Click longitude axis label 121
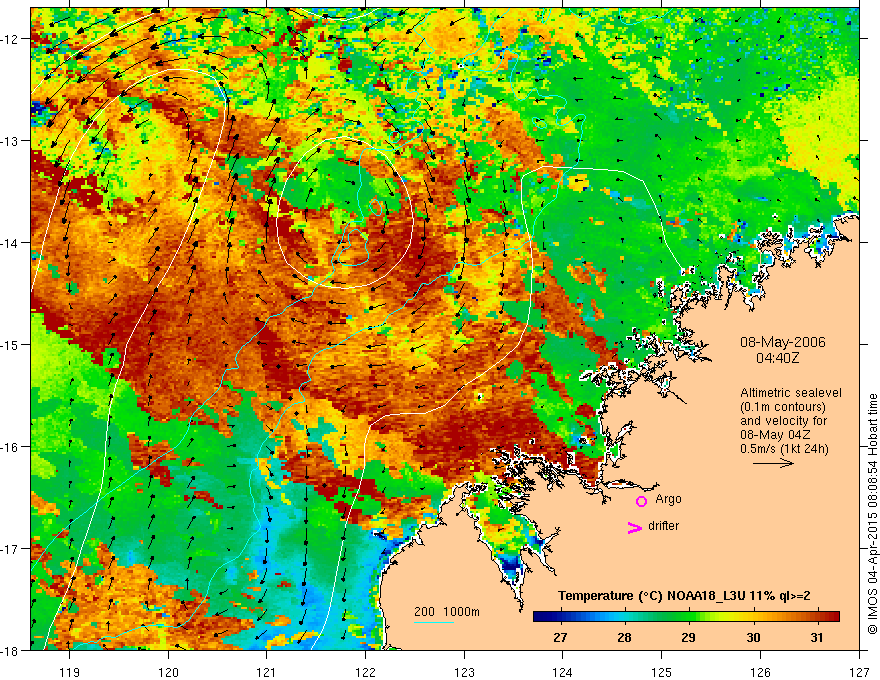 point(266,672)
